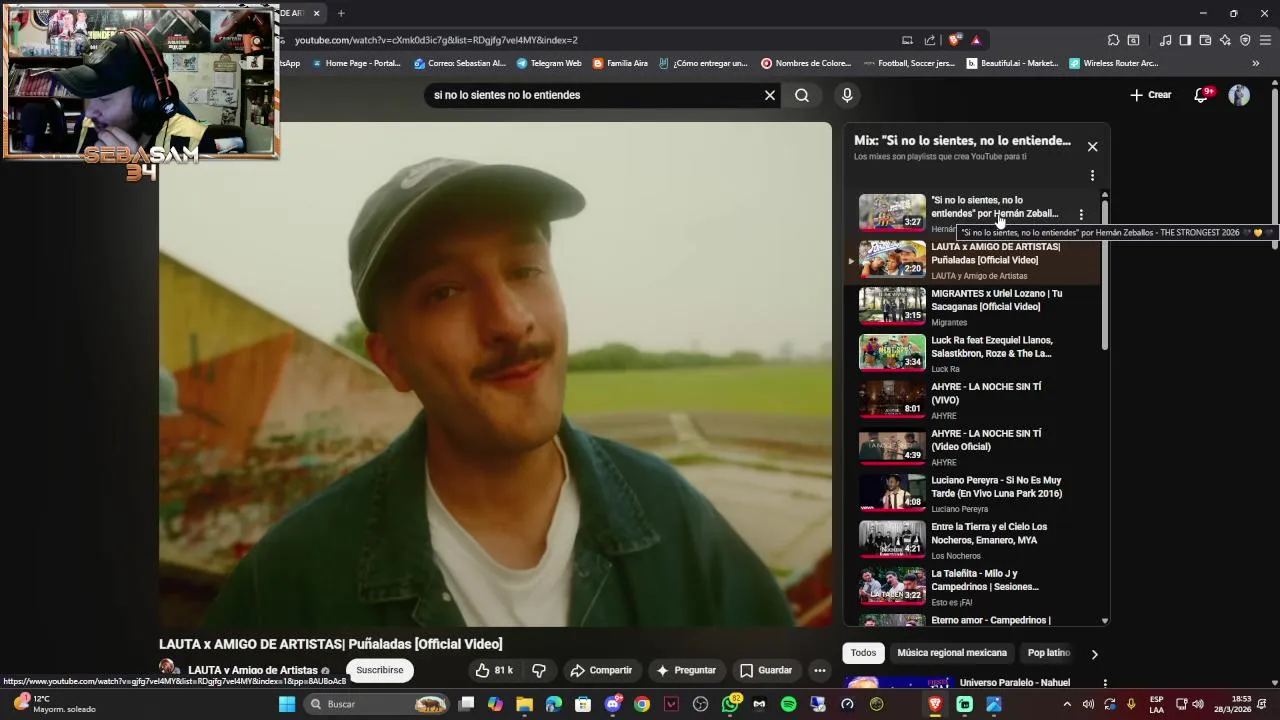Close the mix playlist panel

point(1092,146)
